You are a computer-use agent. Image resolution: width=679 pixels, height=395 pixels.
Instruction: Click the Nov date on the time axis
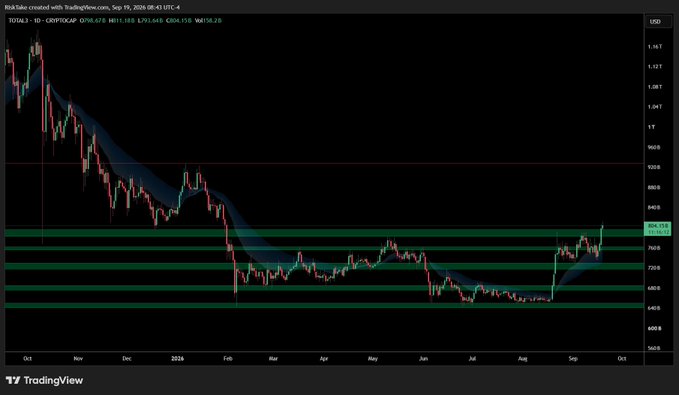pos(78,359)
